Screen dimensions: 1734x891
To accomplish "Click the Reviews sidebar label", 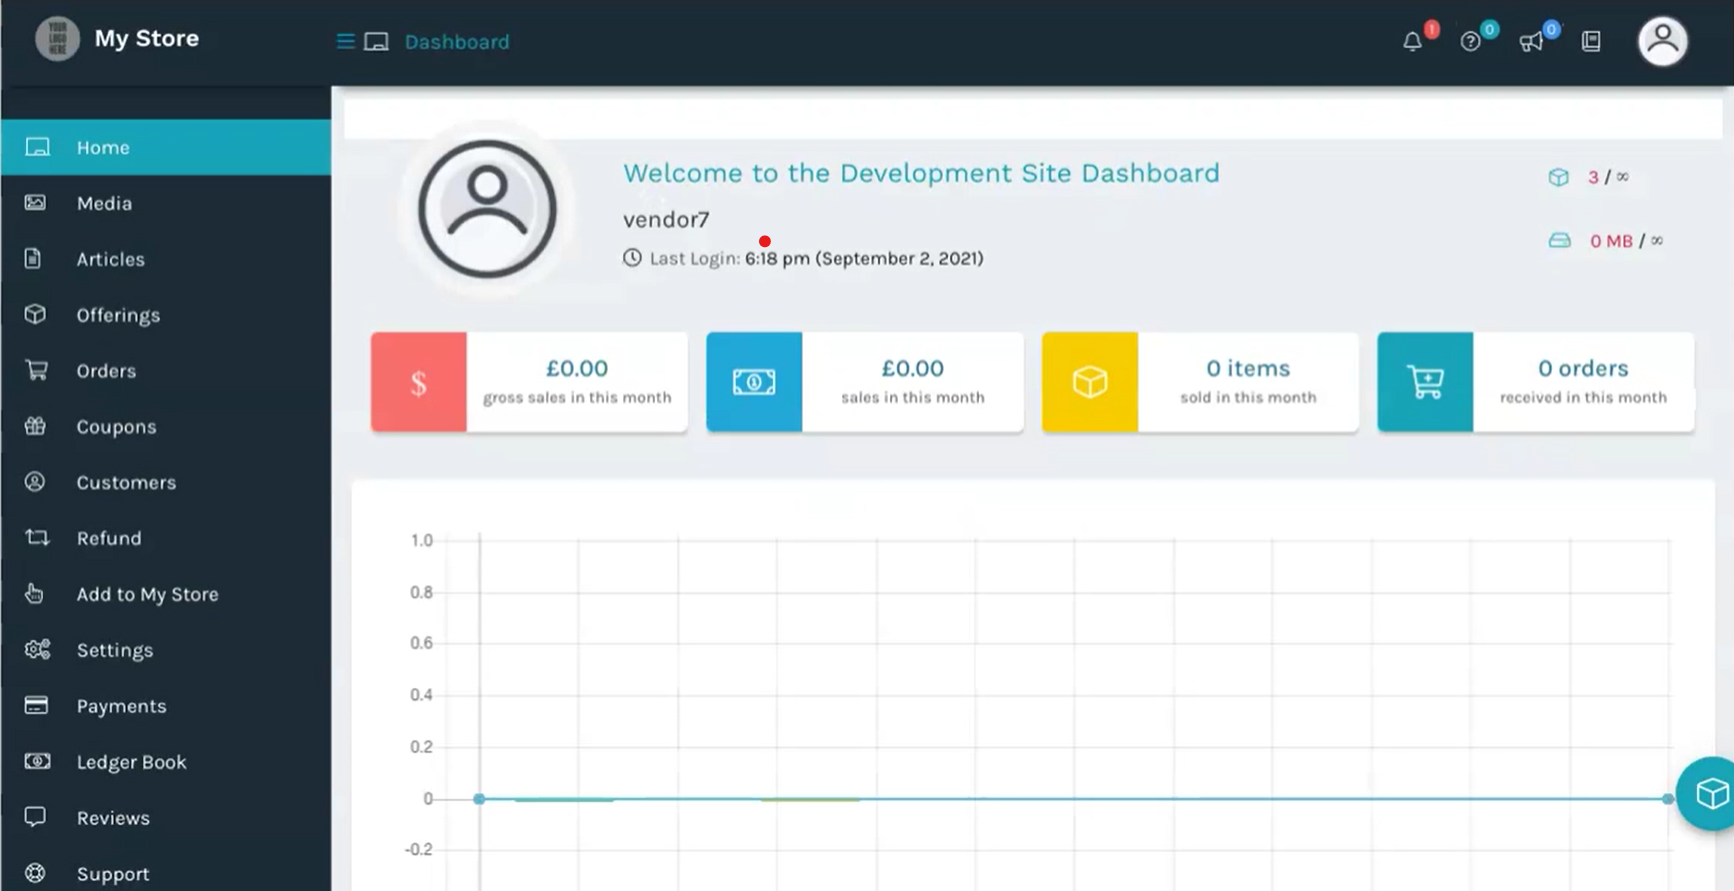I will point(113,818).
